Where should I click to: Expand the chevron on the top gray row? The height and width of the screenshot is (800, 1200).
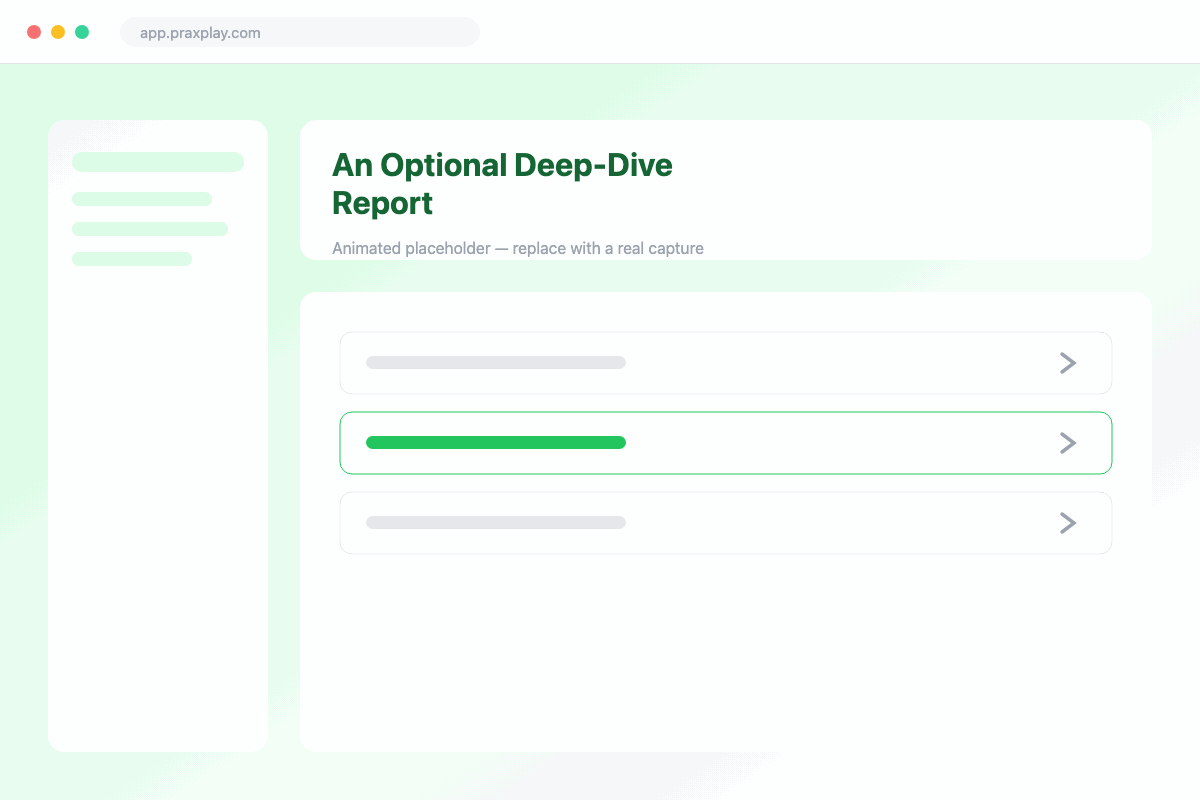pyautogui.click(x=1068, y=363)
